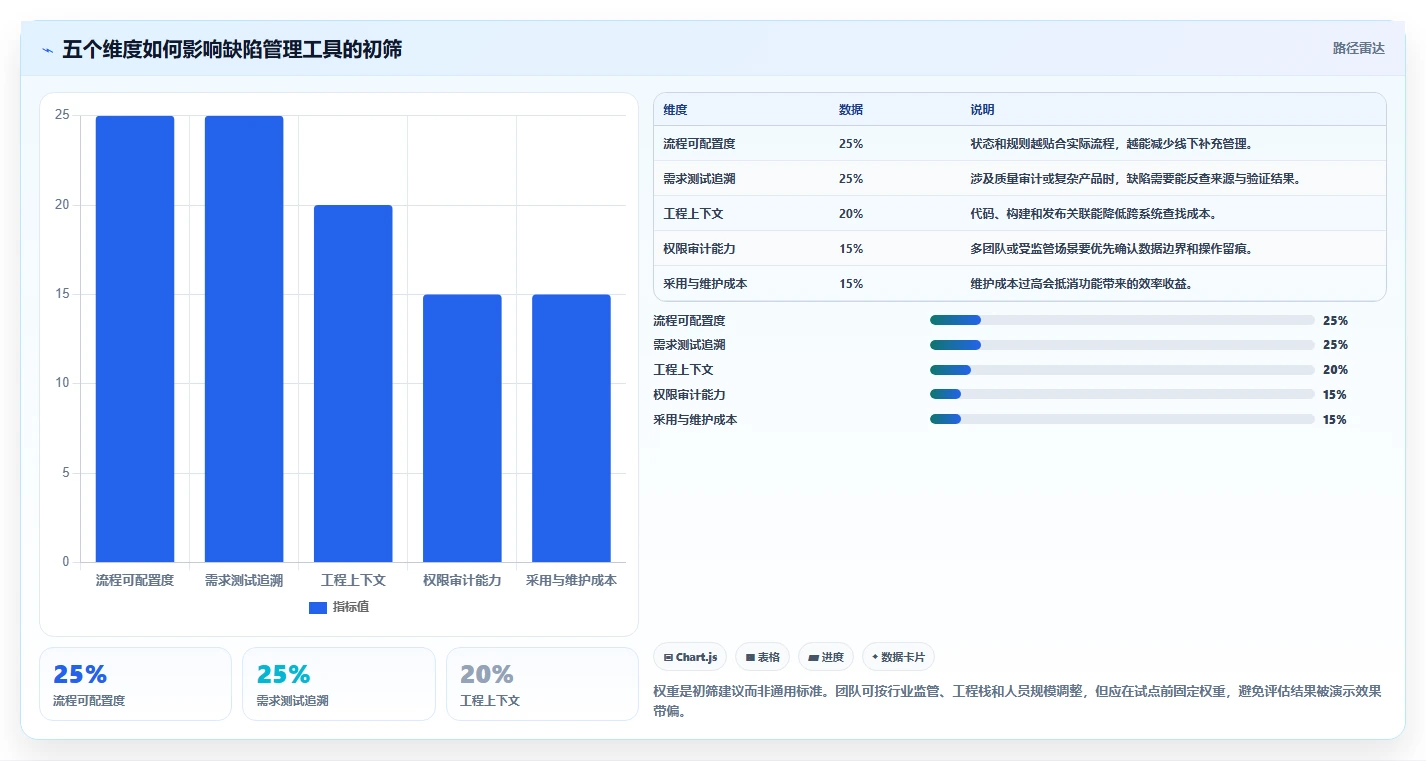This screenshot has width=1426, height=761.
Task: Select table cell 权限审计能力
Action: tap(699, 249)
